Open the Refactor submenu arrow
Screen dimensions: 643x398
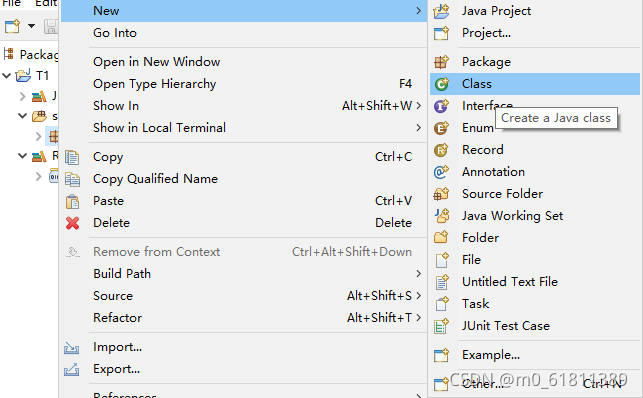tap(418, 318)
